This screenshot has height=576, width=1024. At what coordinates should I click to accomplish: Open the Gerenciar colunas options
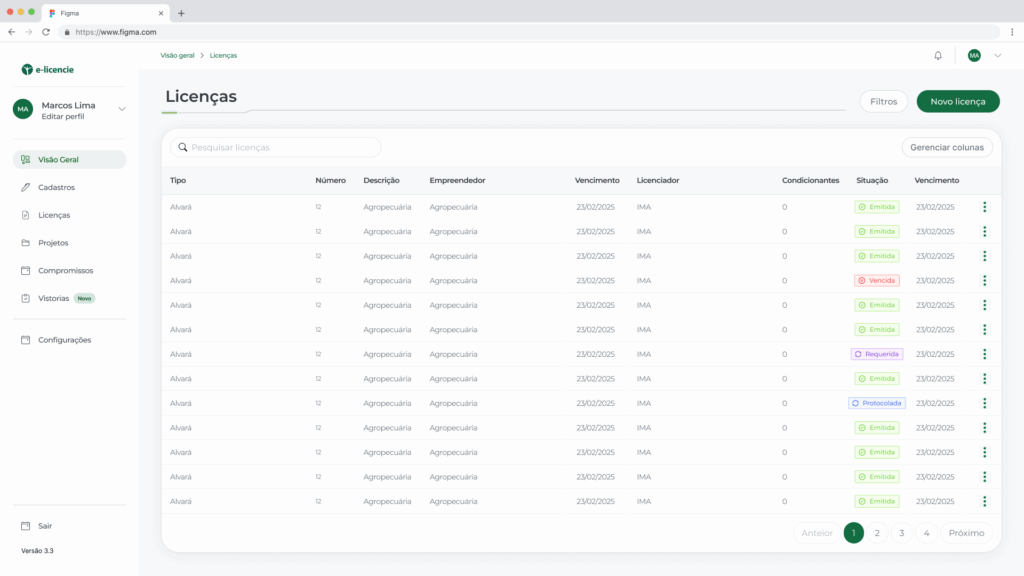pos(946,147)
